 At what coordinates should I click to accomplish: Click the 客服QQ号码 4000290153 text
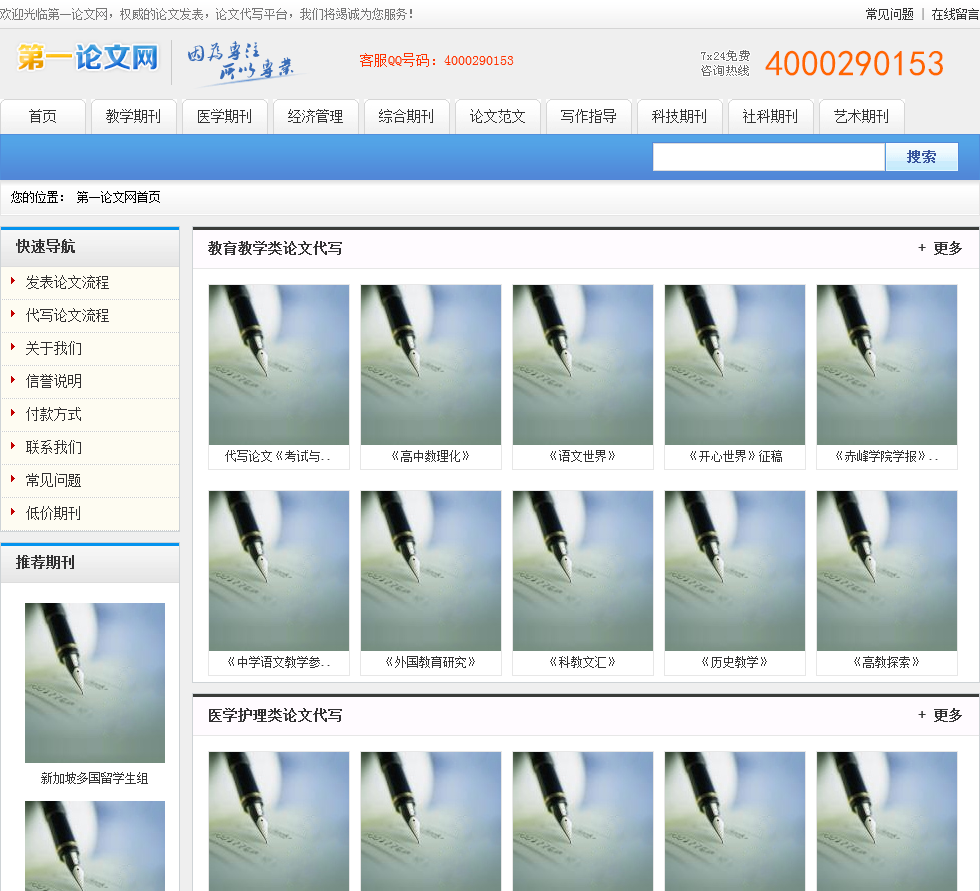[436, 61]
